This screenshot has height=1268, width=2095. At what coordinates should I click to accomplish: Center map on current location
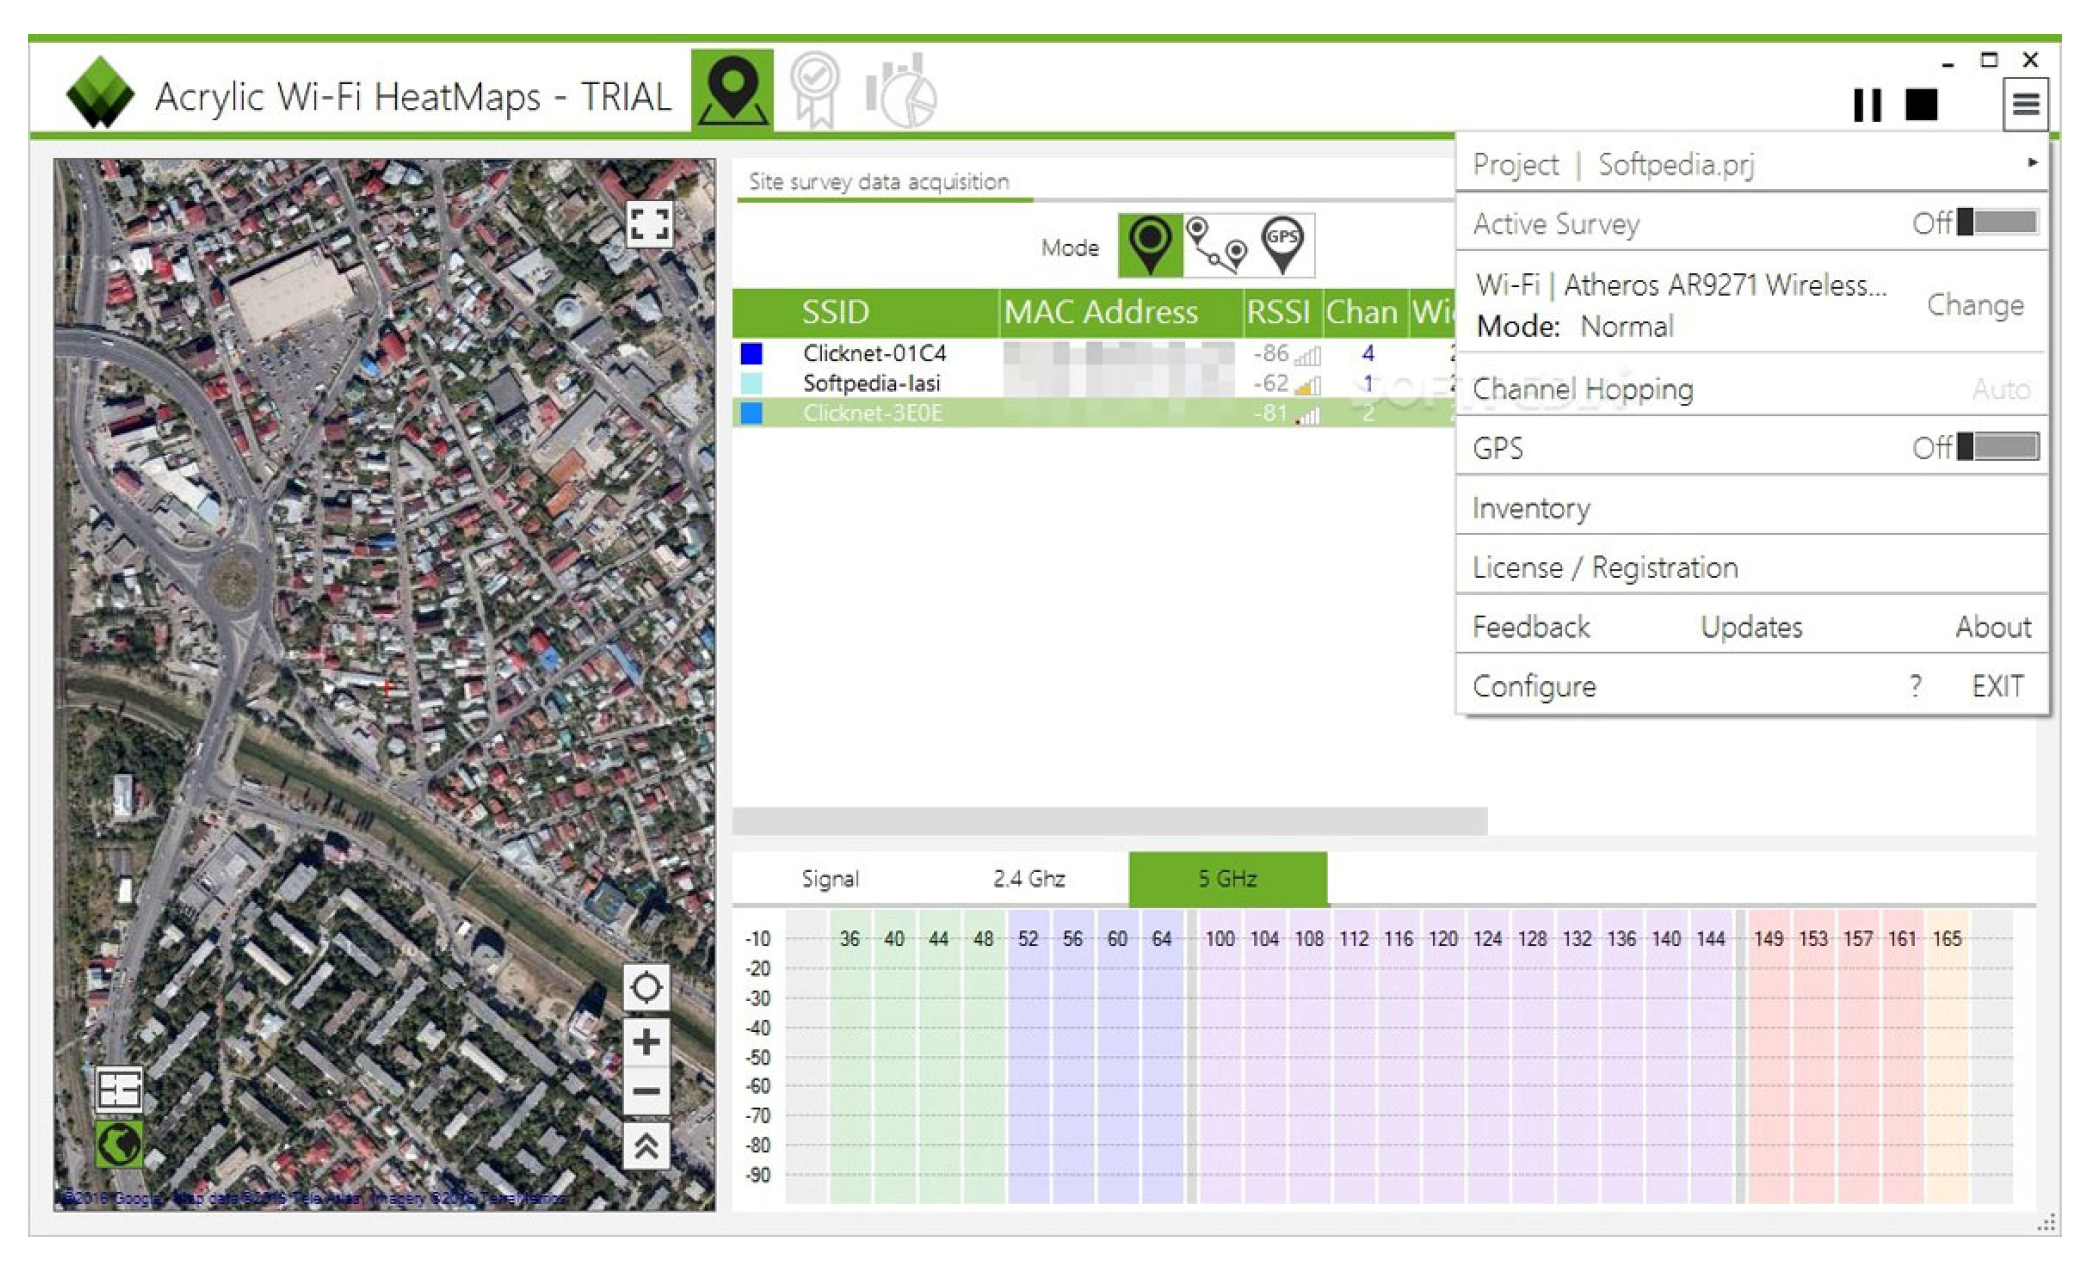pos(646,988)
